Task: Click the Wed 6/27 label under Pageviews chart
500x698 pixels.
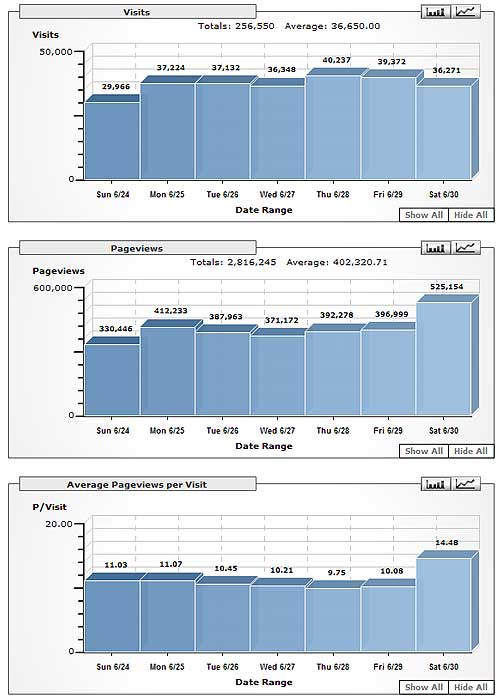Action: point(277,430)
